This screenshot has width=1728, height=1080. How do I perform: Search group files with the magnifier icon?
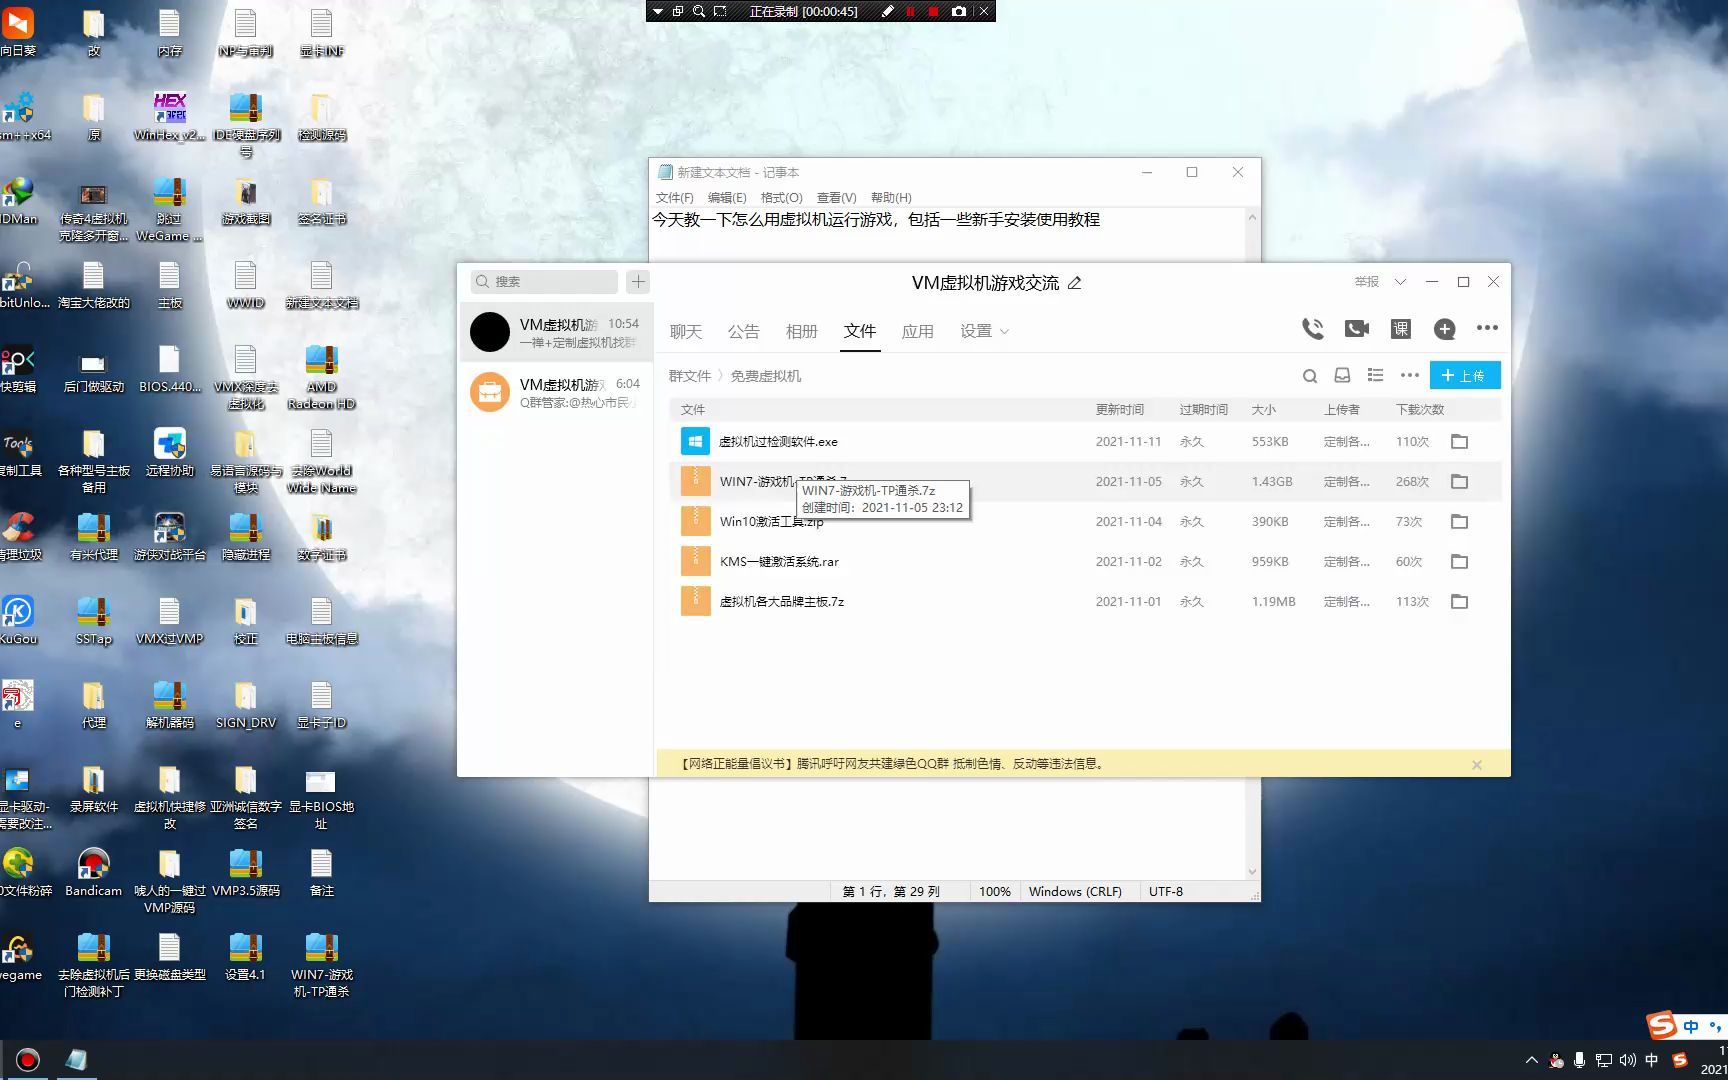click(x=1310, y=376)
